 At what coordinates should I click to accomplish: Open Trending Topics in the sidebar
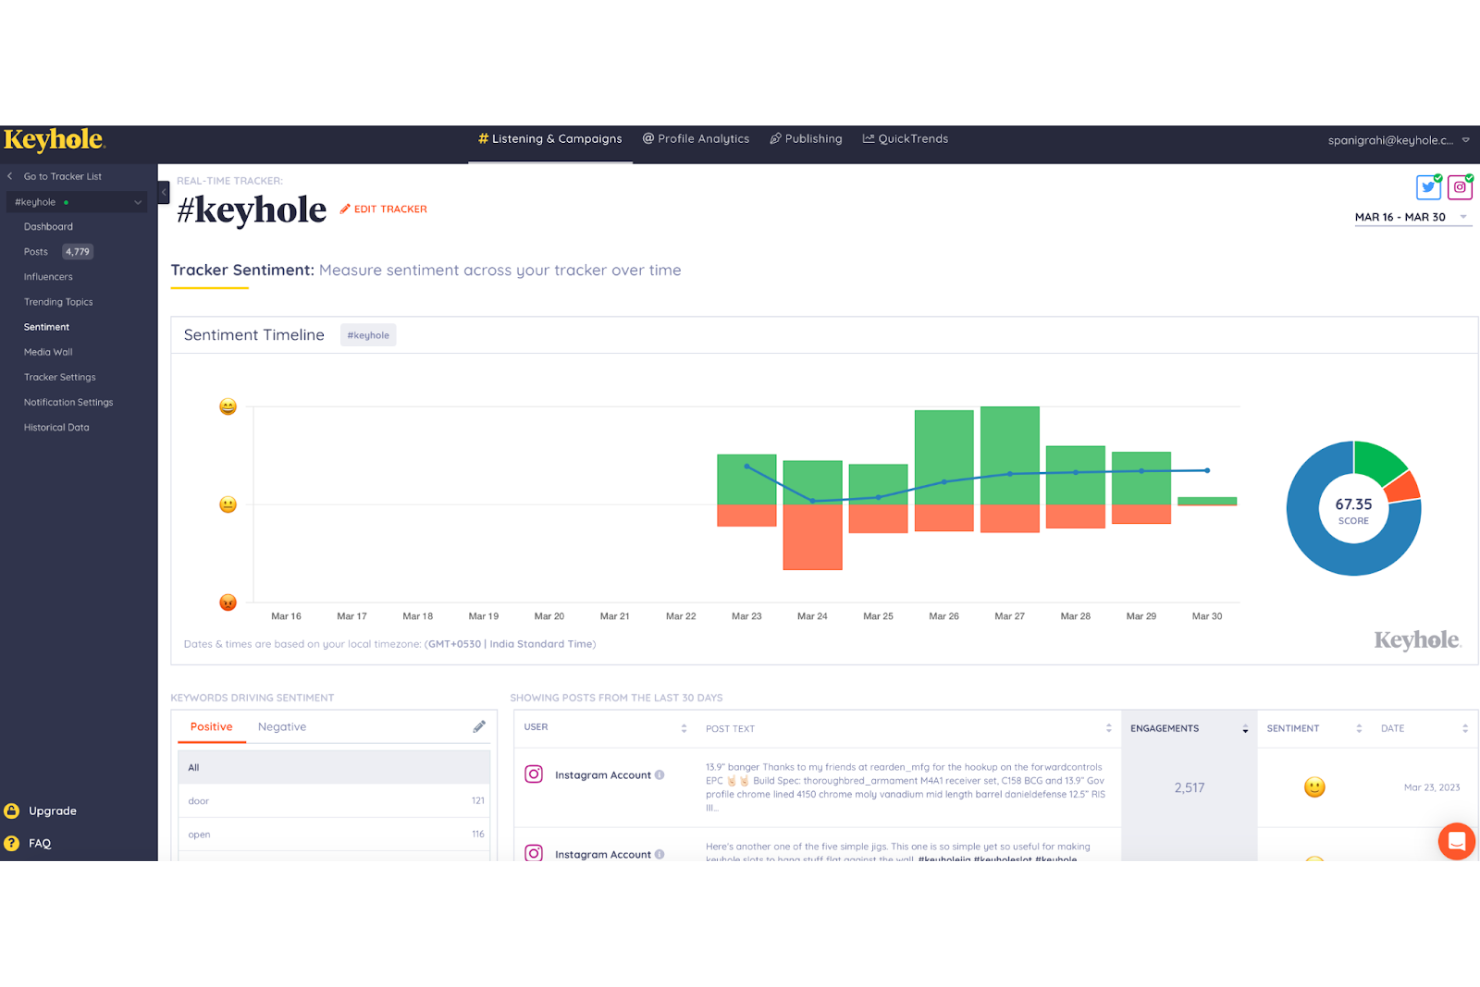coord(58,302)
